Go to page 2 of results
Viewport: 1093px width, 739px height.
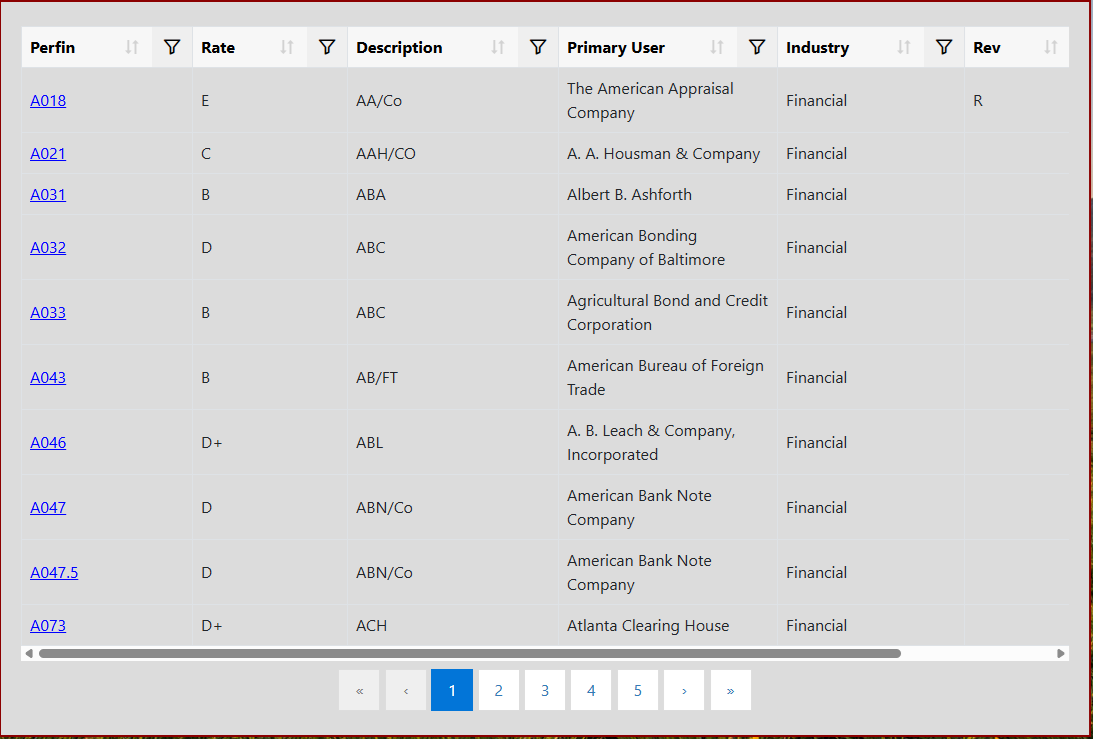tap(498, 690)
